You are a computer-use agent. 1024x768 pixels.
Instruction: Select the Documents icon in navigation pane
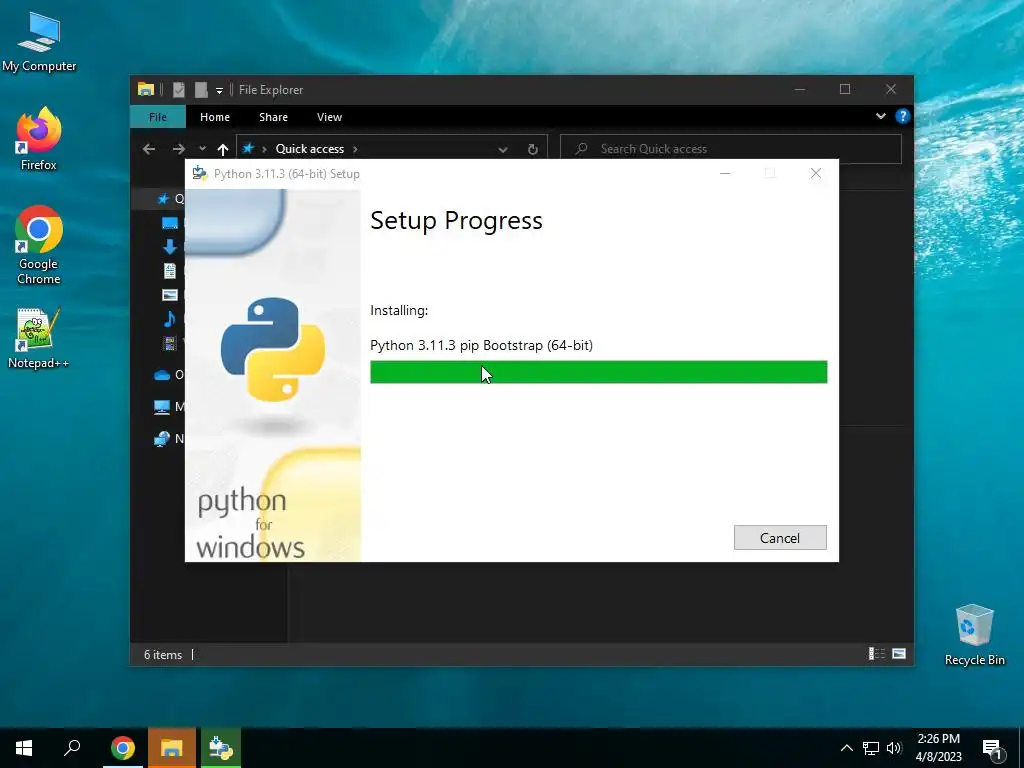[170, 270]
